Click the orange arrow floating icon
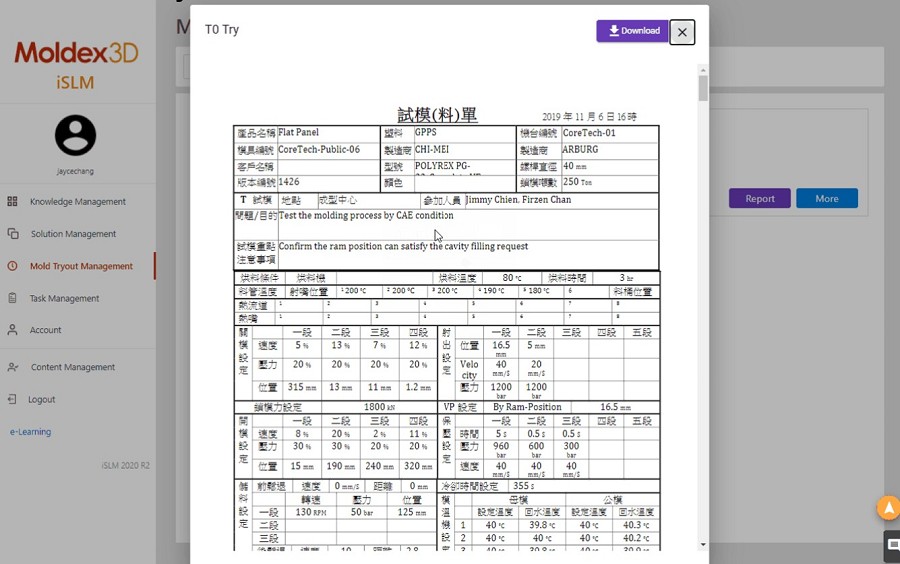Image resolution: width=900 pixels, height=564 pixels. [x=889, y=508]
